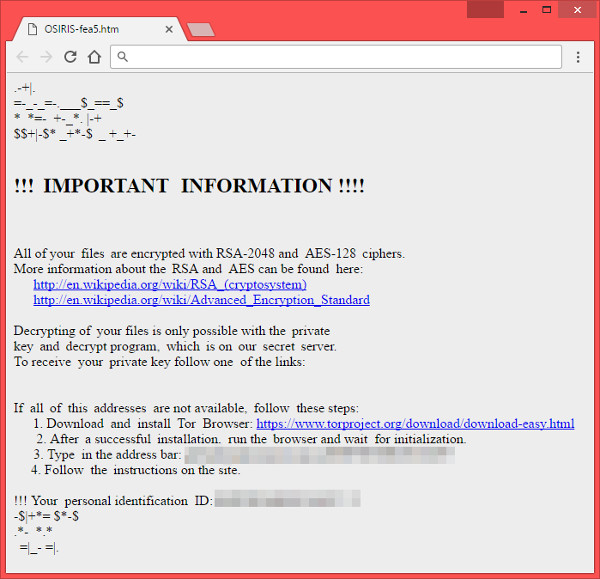Open the Chrome three-dot menu

click(x=578, y=57)
